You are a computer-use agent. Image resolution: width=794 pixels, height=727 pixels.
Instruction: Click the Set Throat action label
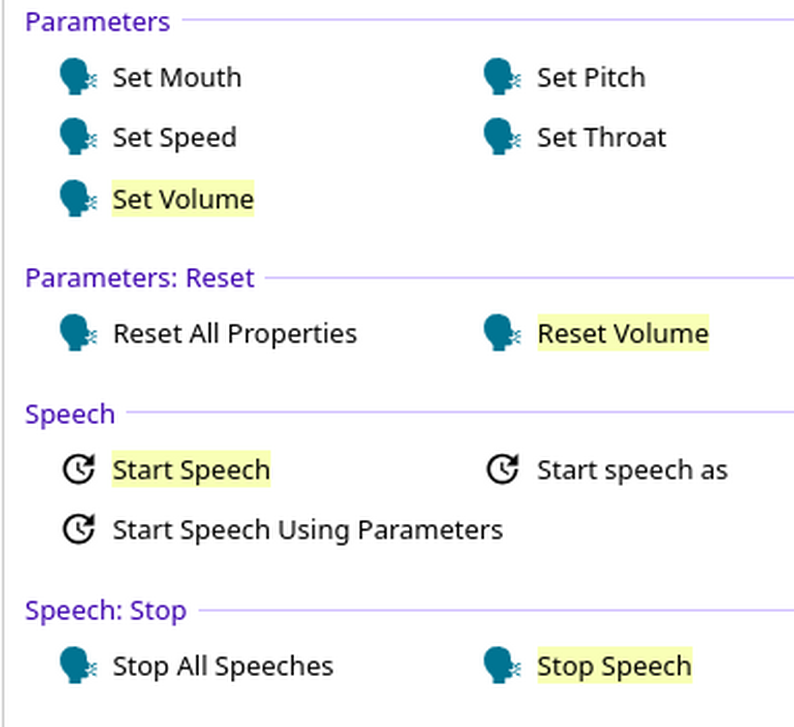point(601,137)
